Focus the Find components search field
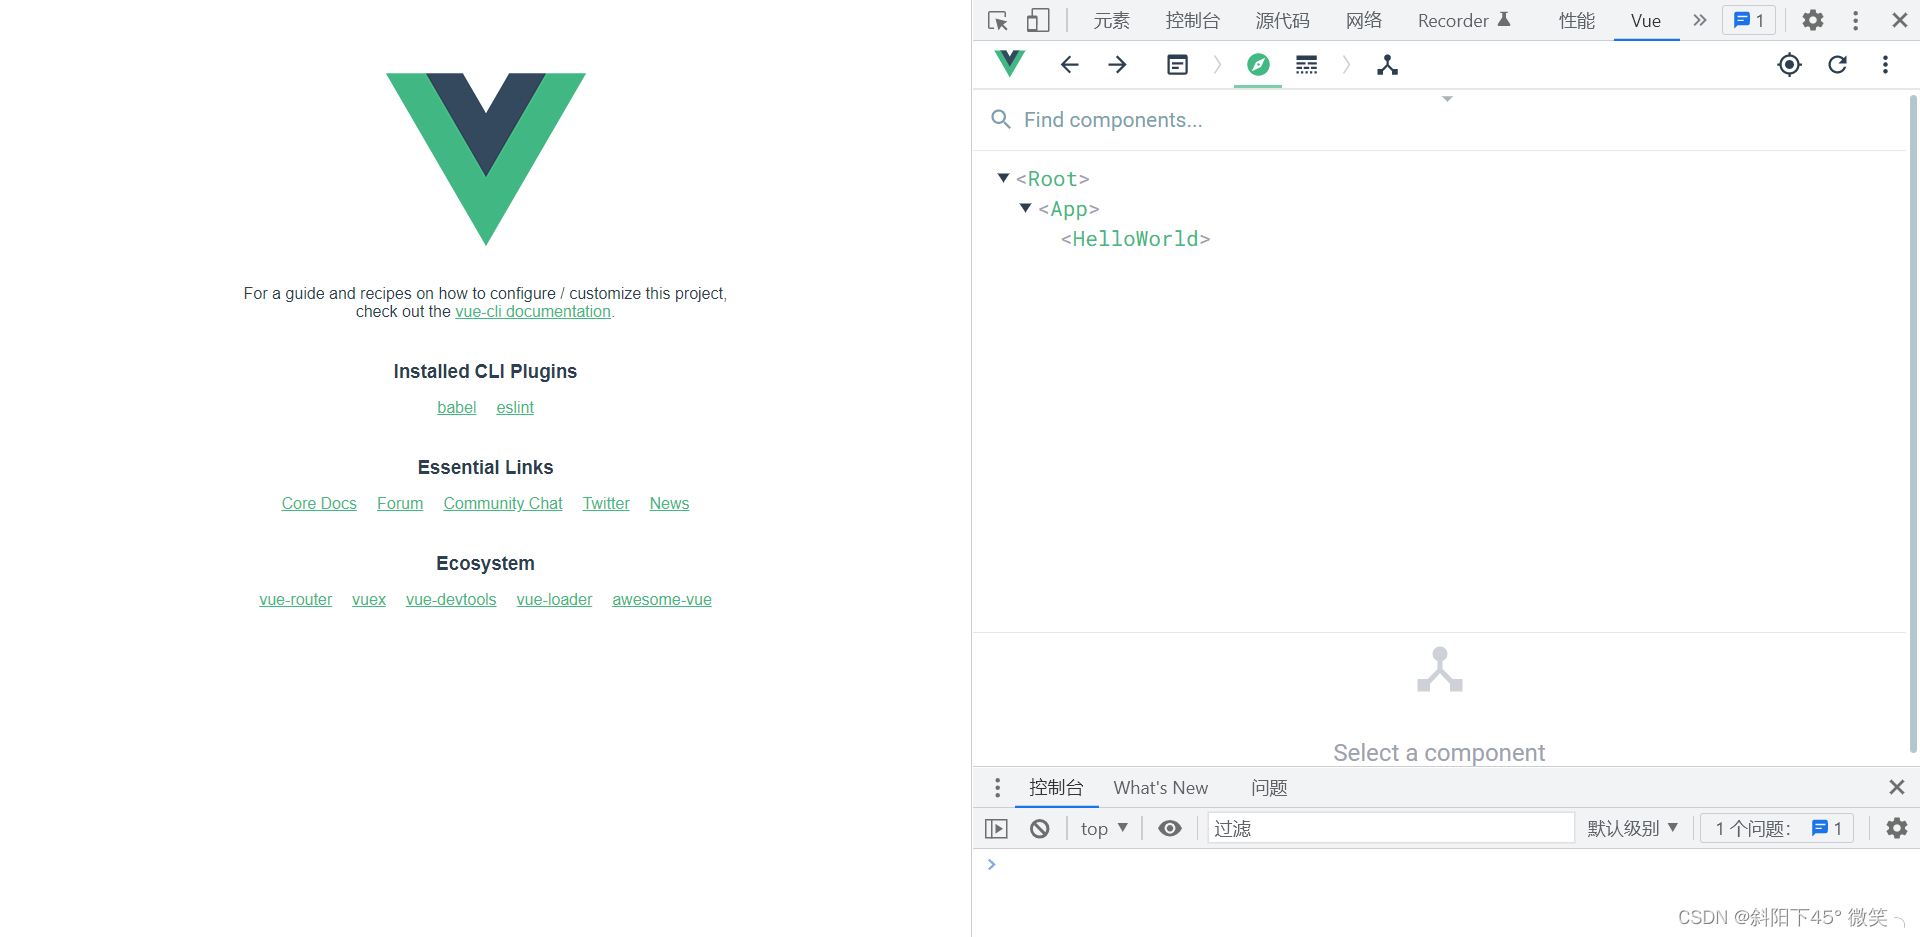The image size is (1920, 937). (1440, 120)
